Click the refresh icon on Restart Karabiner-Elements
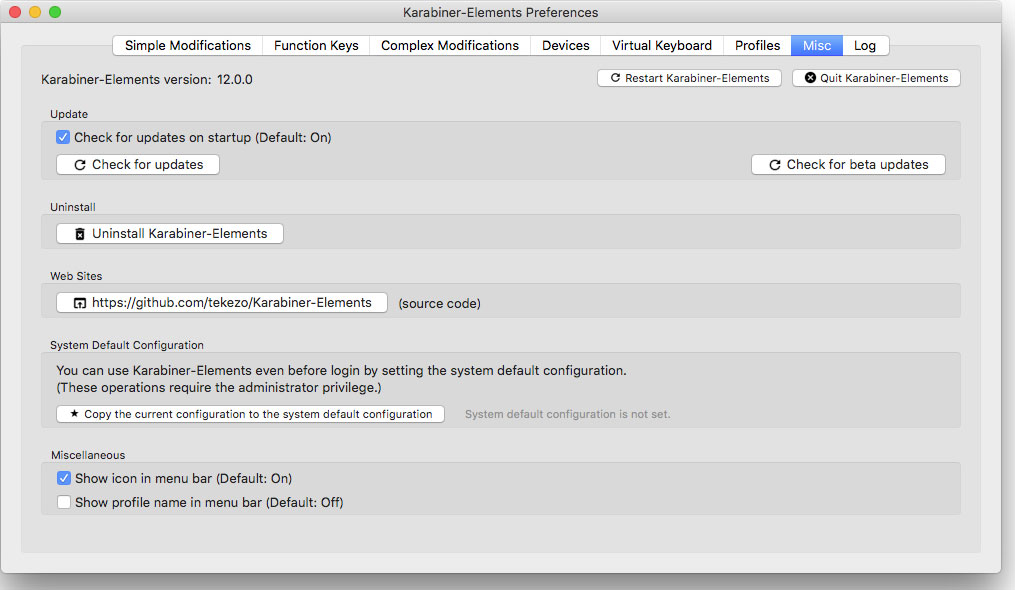Viewport: 1015px width, 590px height. point(615,78)
